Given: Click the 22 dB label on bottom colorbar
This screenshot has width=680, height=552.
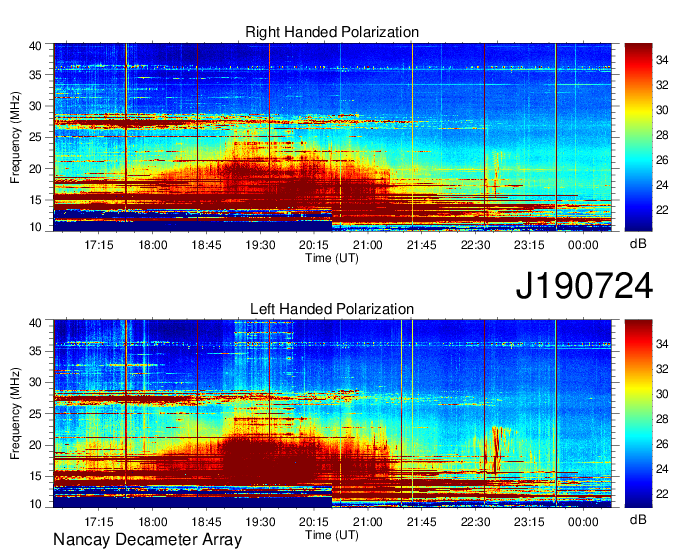Looking at the screenshot, I should (x=662, y=494).
